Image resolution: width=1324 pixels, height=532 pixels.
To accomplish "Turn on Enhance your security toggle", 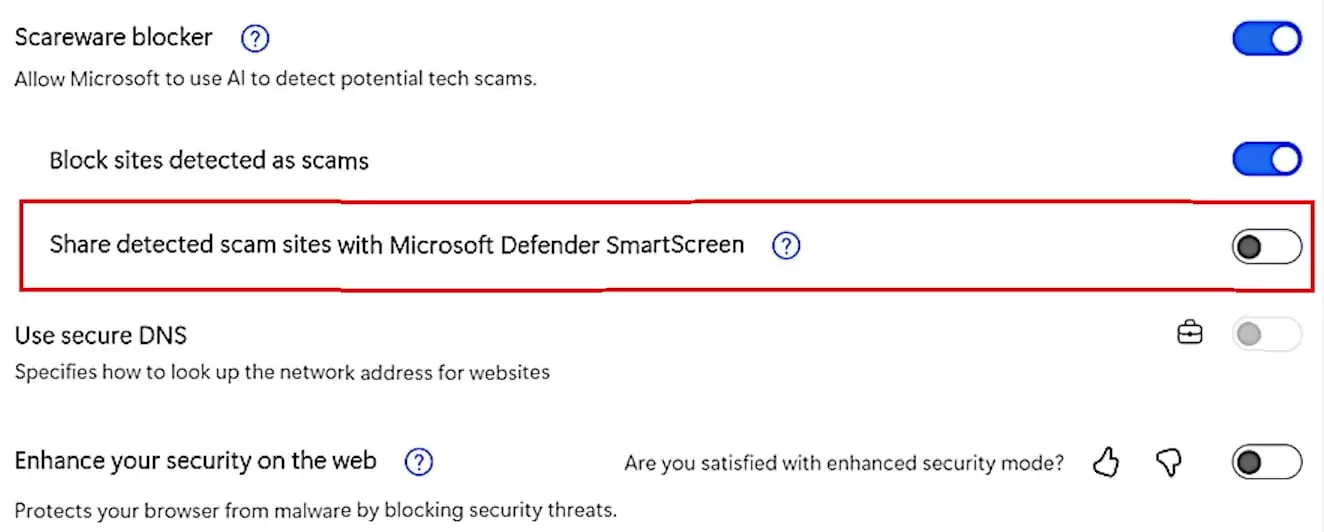I will tap(1267, 462).
